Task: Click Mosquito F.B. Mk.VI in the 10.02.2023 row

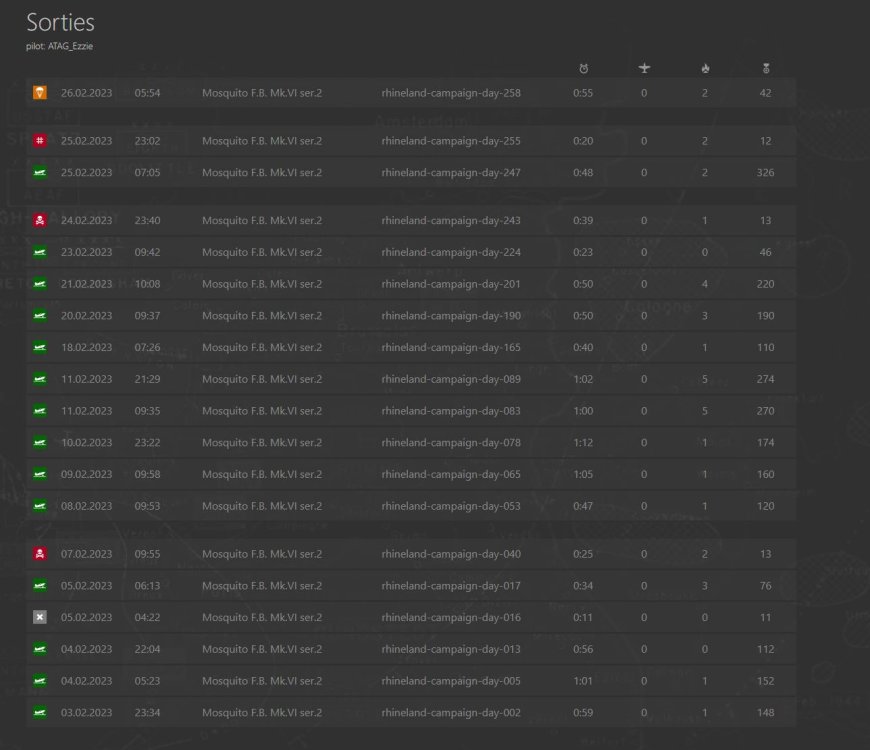Action: pos(262,443)
